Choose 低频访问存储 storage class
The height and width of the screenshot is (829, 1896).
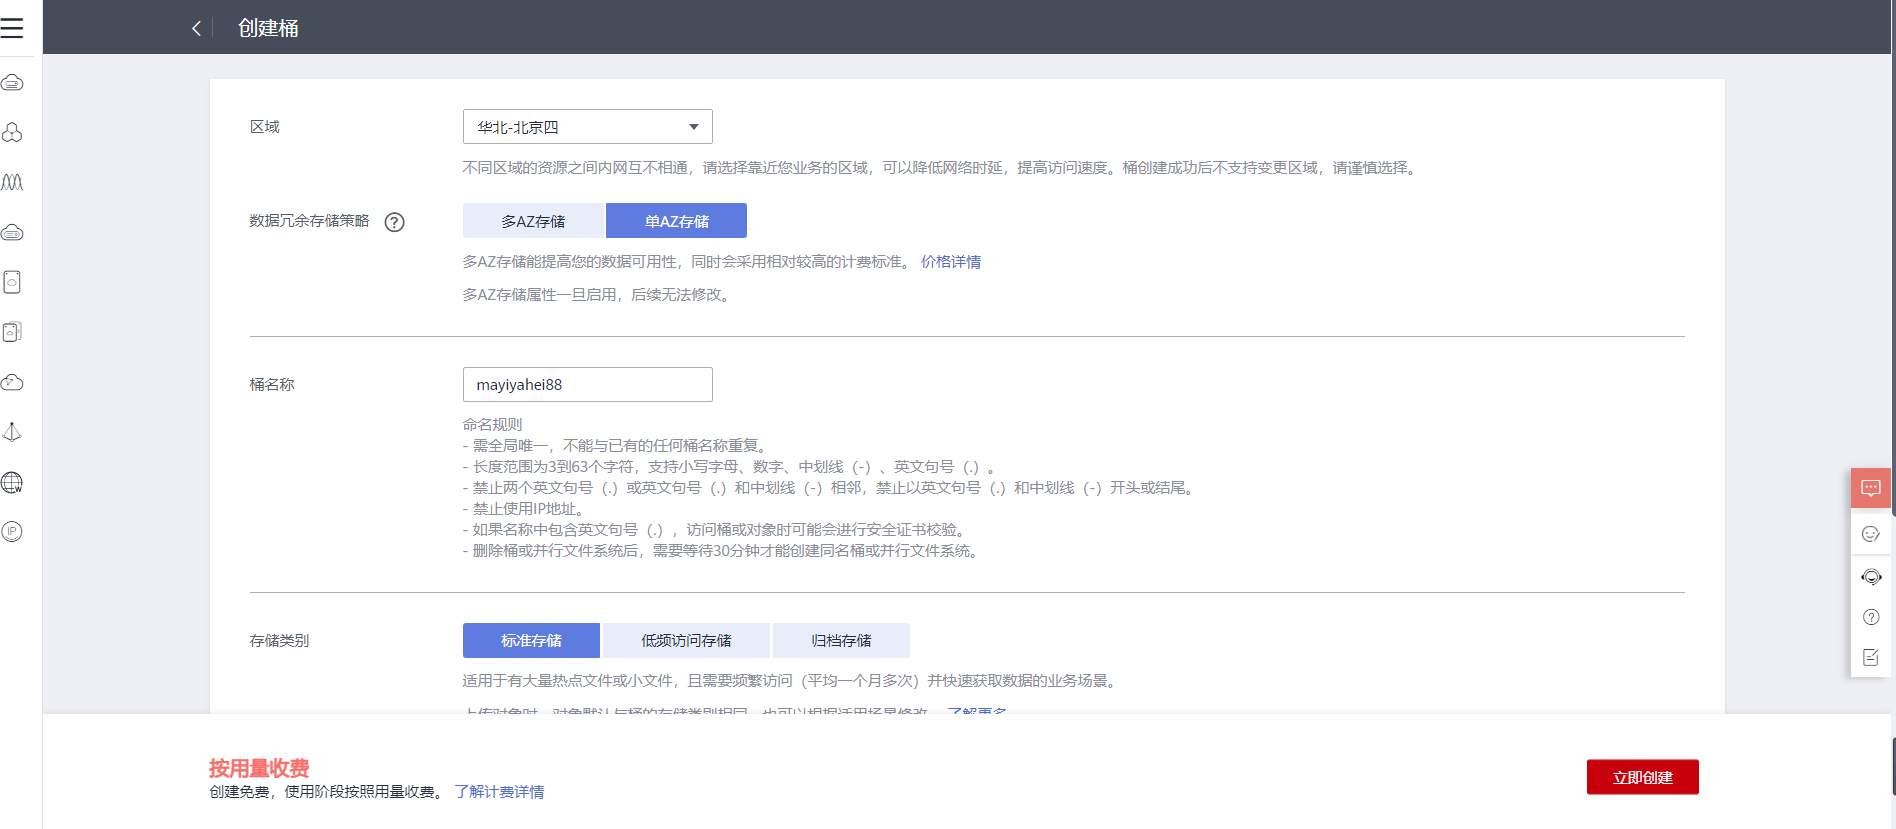point(686,640)
